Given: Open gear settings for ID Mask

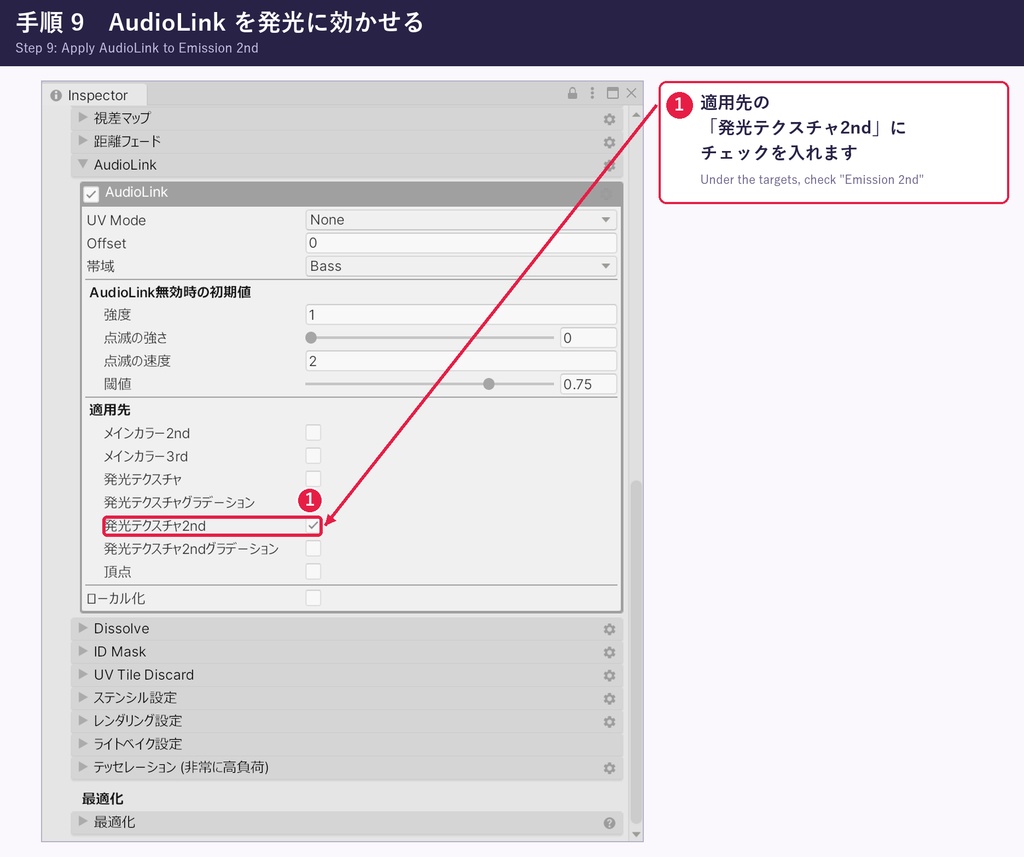Looking at the screenshot, I should pos(609,653).
